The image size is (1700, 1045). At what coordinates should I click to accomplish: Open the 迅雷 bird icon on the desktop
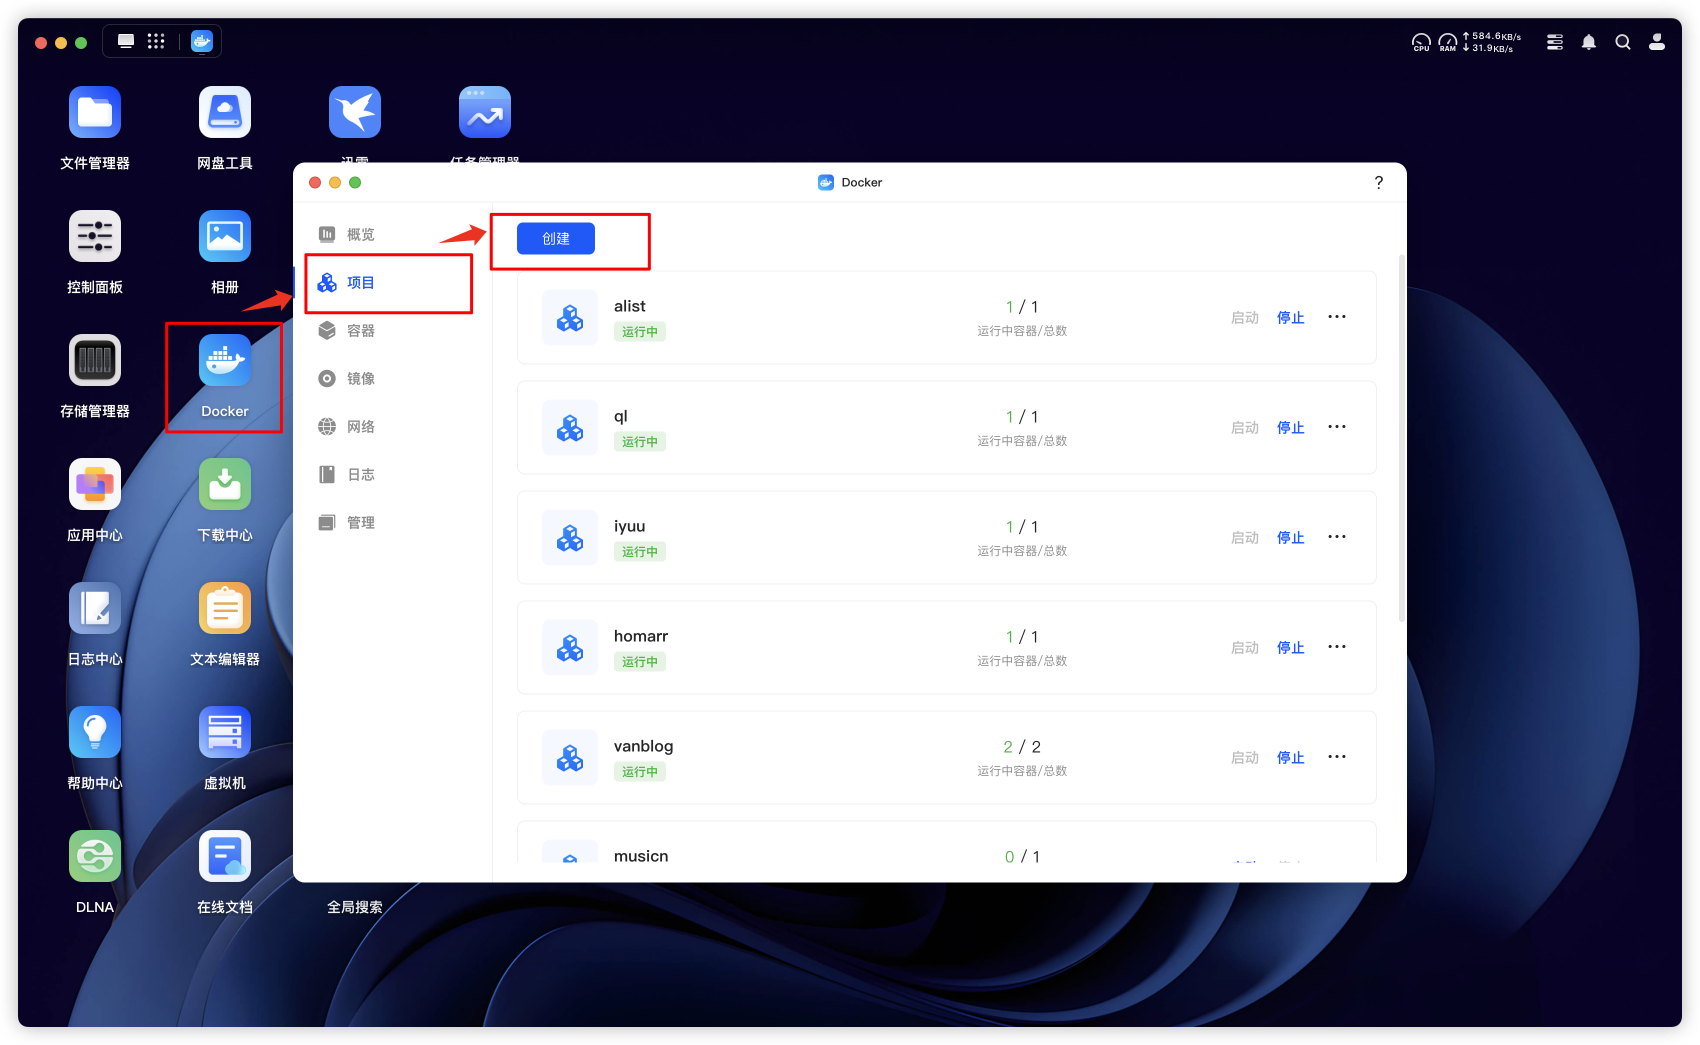pyautogui.click(x=355, y=112)
